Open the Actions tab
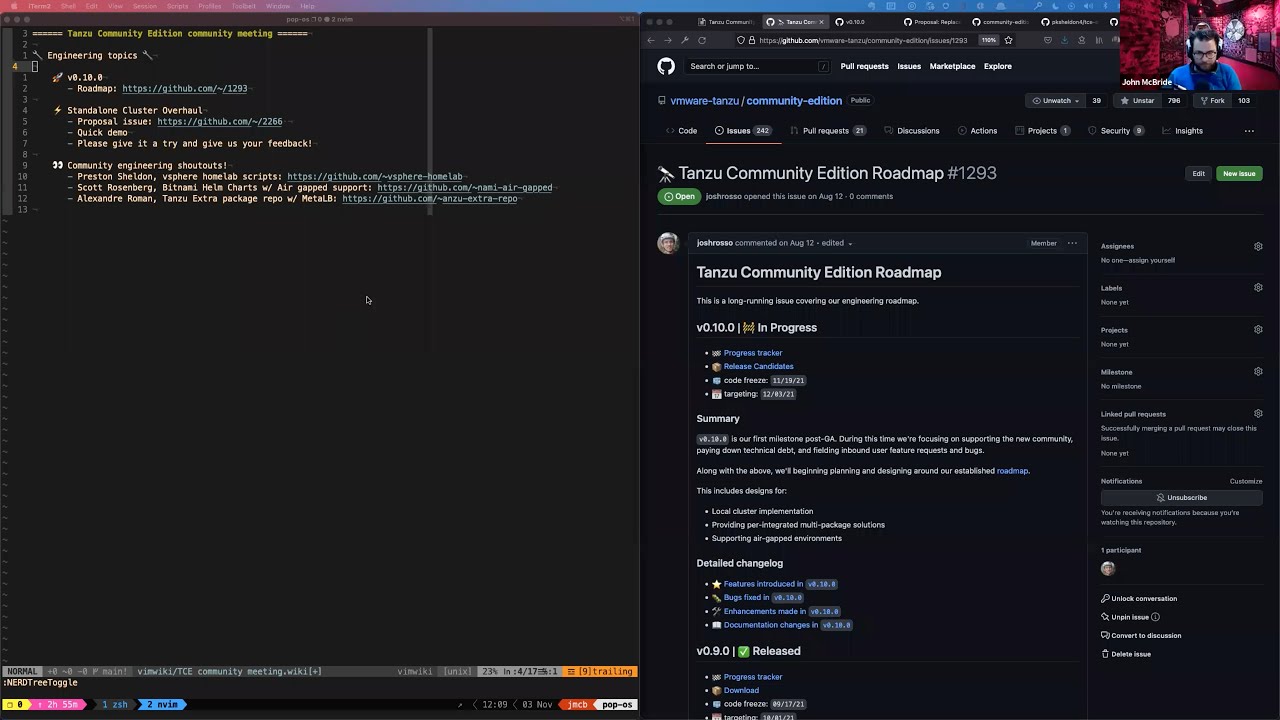Screen dimensions: 1280x720 tap(978, 131)
